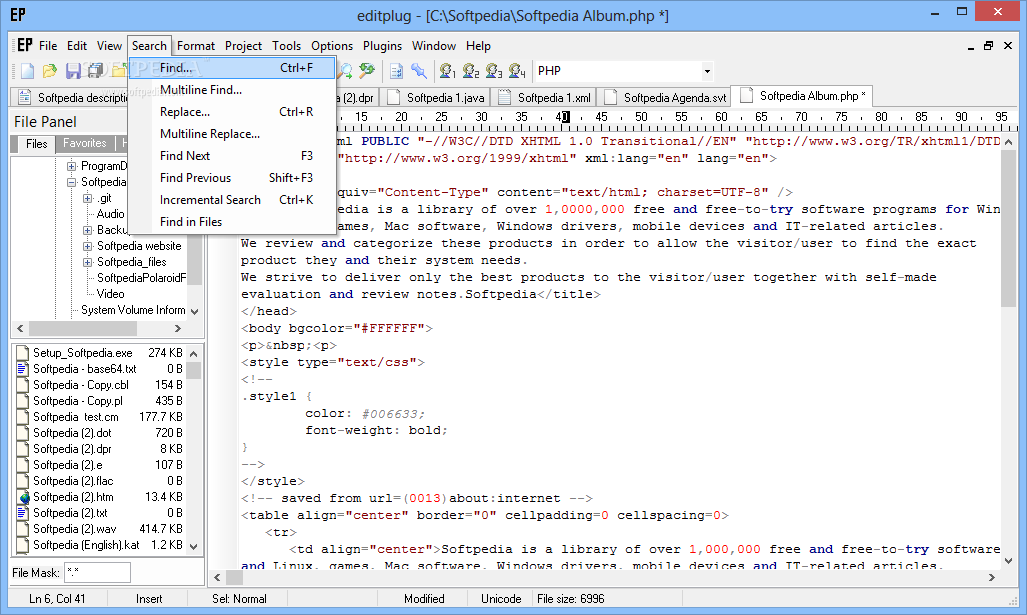Select Softpedia (2).wav in file list
Image resolution: width=1027 pixels, height=615 pixels.
click(75, 529)
